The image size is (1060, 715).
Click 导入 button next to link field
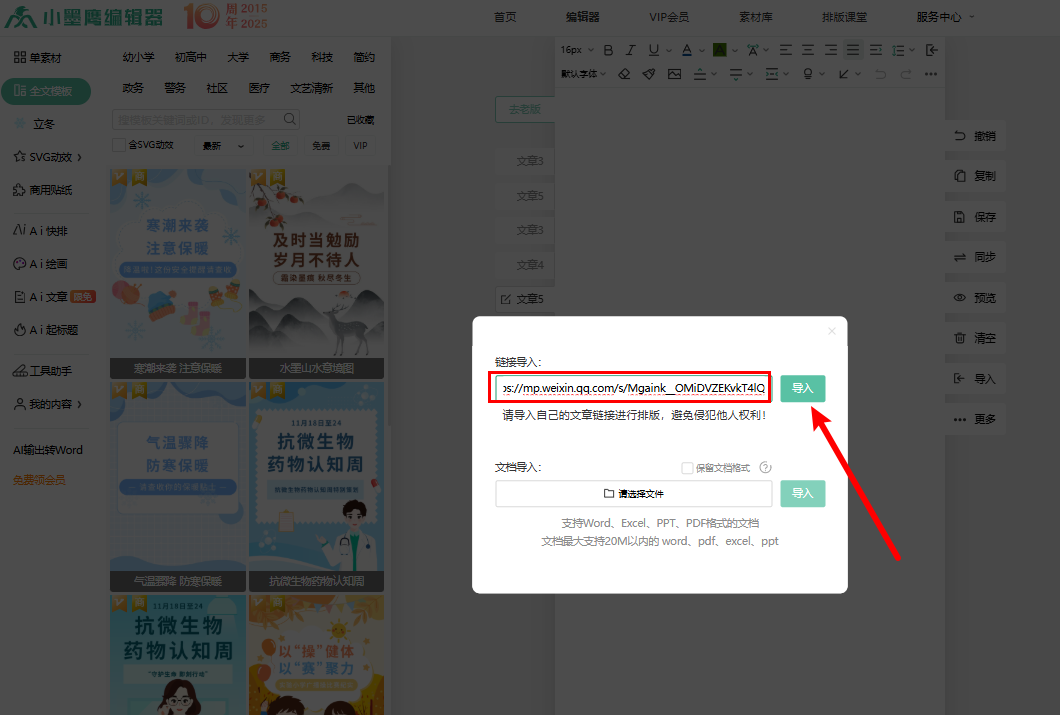(802, 388)
